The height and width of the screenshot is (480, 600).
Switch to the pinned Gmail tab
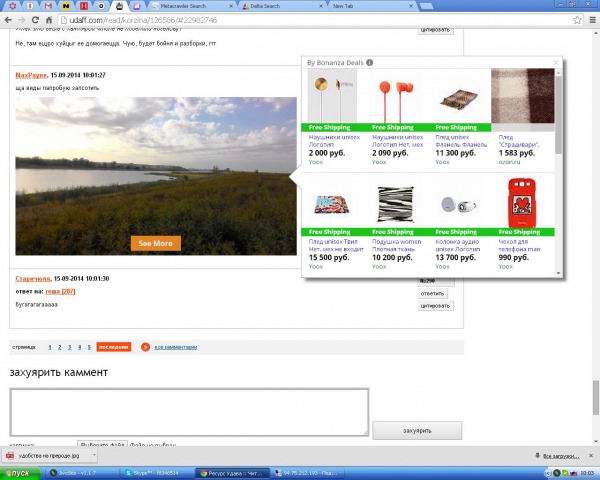(48, 6)
